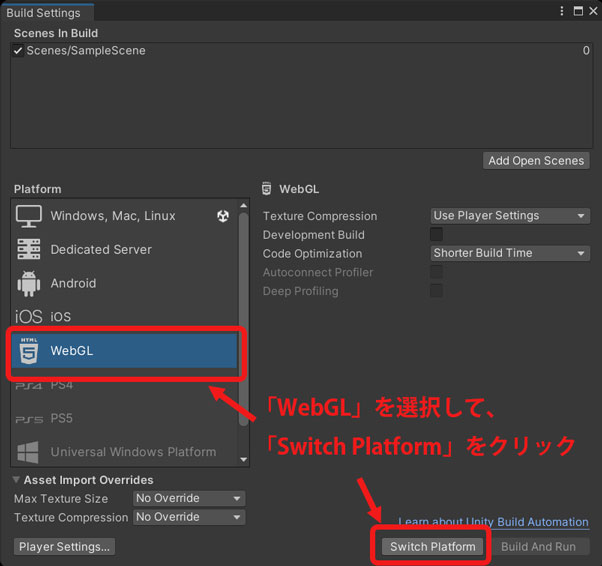
Task: Select the Scenes/SampleScene entry text
Action: pos(86,50)
